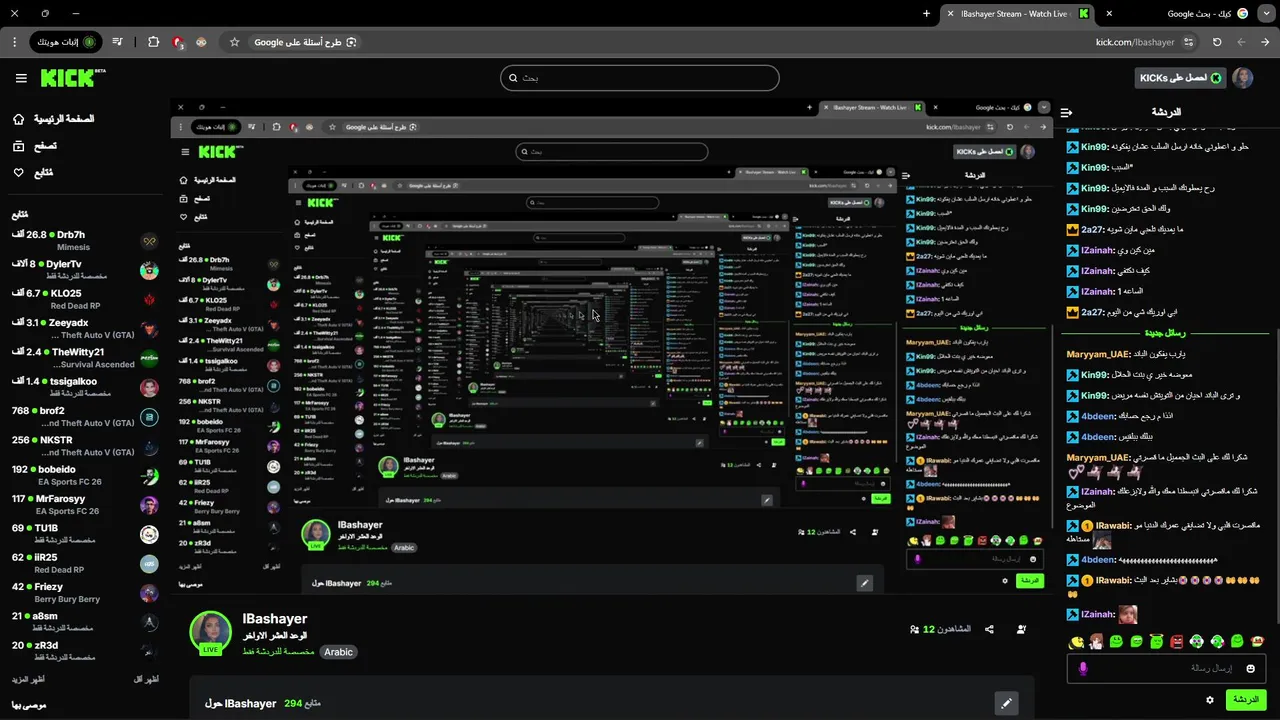Open the مخصصة للدردشة فقط category under IBashayer
The width and height of the screenshot is (1280, 720).
coord(279,651)
